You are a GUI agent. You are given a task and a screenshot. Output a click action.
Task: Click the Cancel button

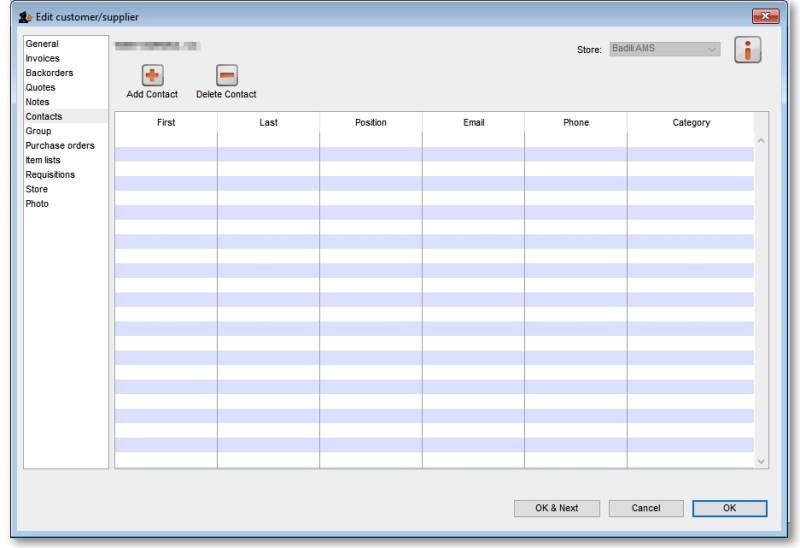[646, 508]
